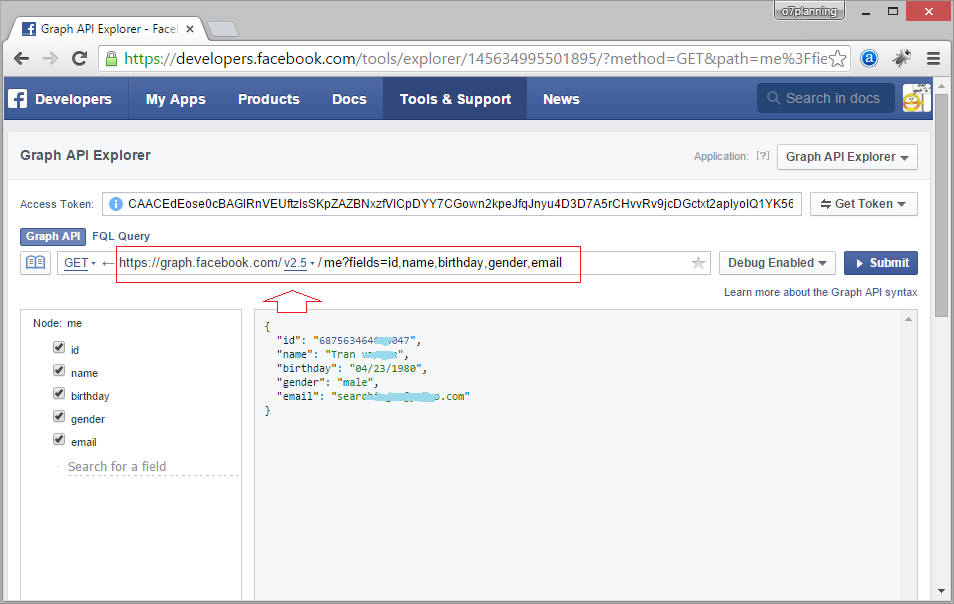Click the Facebook logo in navbar
This screenshot has height=604, width=954.
click(18, 99)
